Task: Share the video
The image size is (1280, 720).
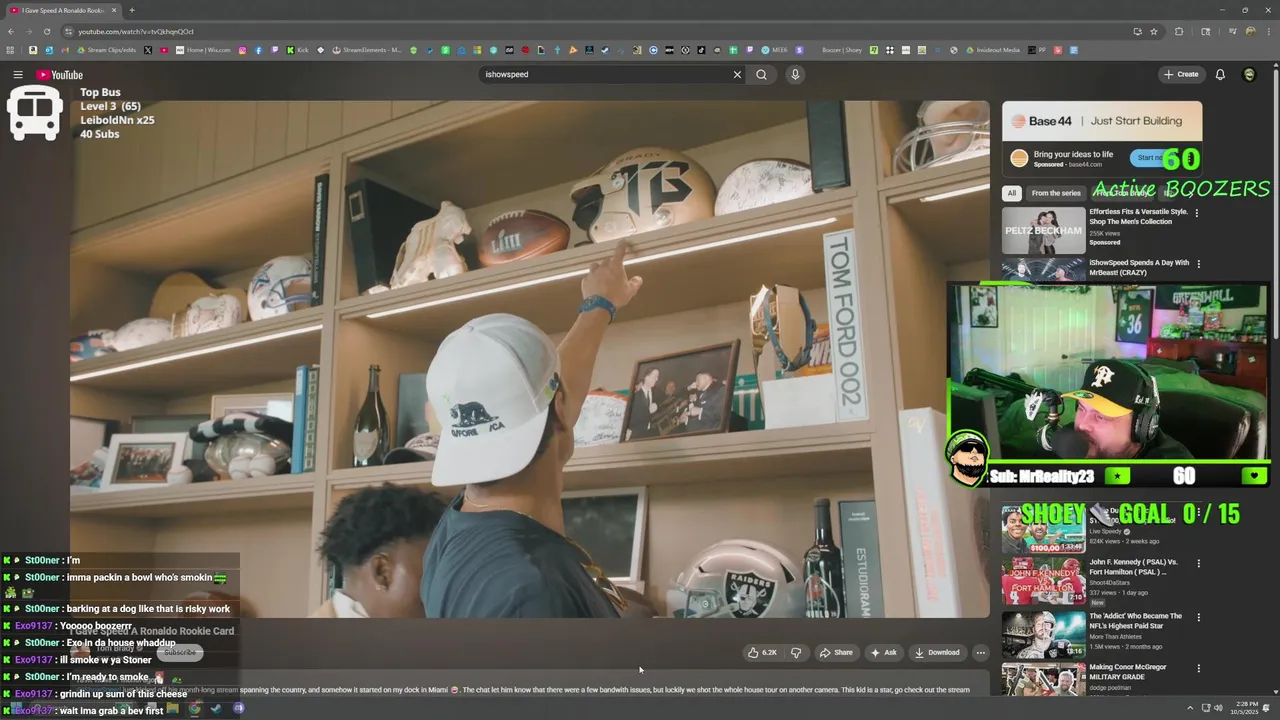Action: tap(836, 652)
